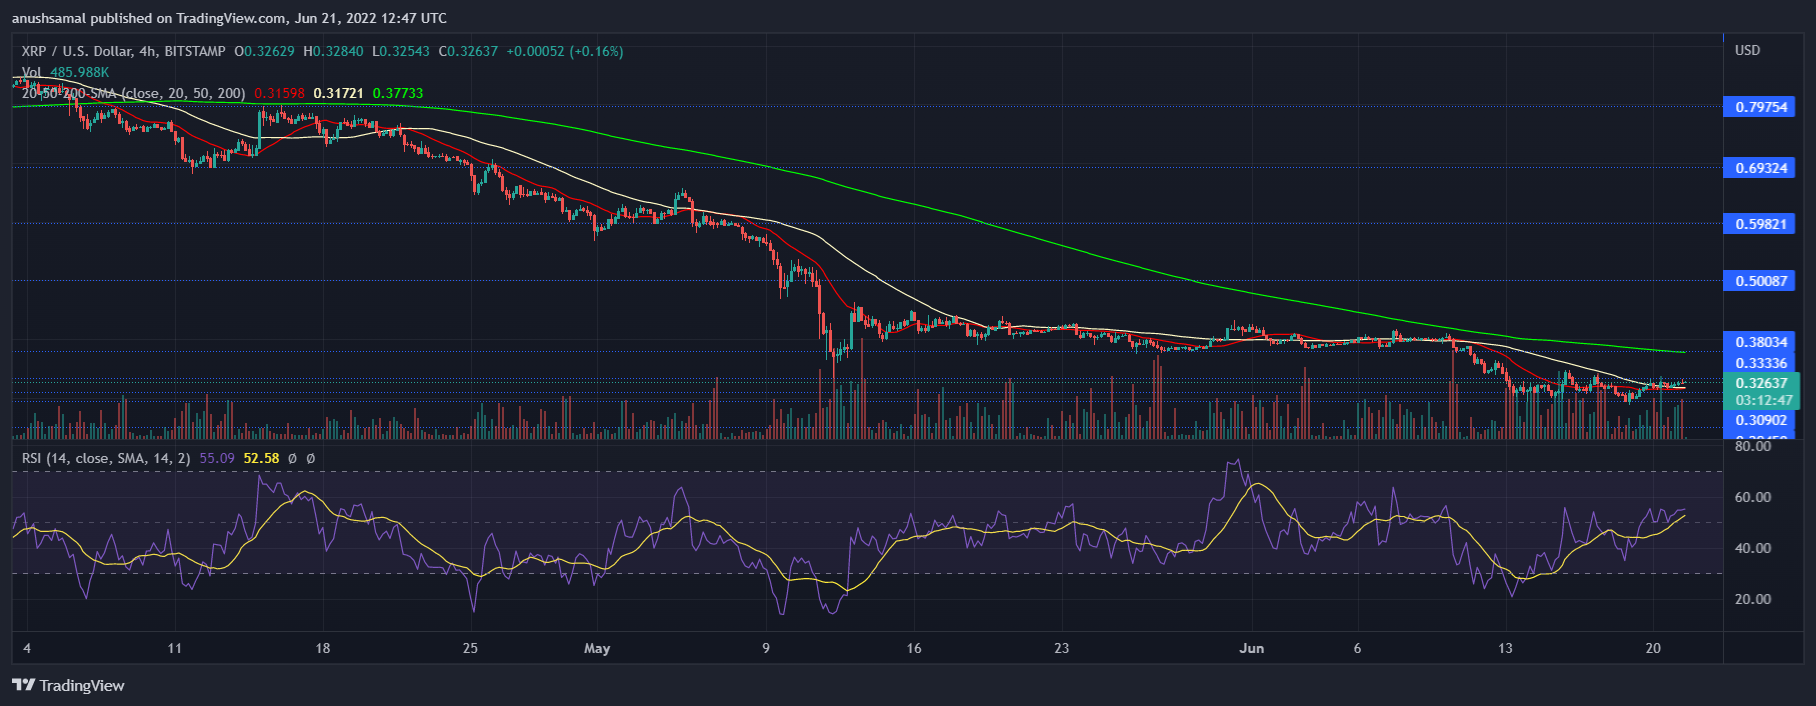
Task: Click the 0.79754 price level label
Action: click(1759, 107)
